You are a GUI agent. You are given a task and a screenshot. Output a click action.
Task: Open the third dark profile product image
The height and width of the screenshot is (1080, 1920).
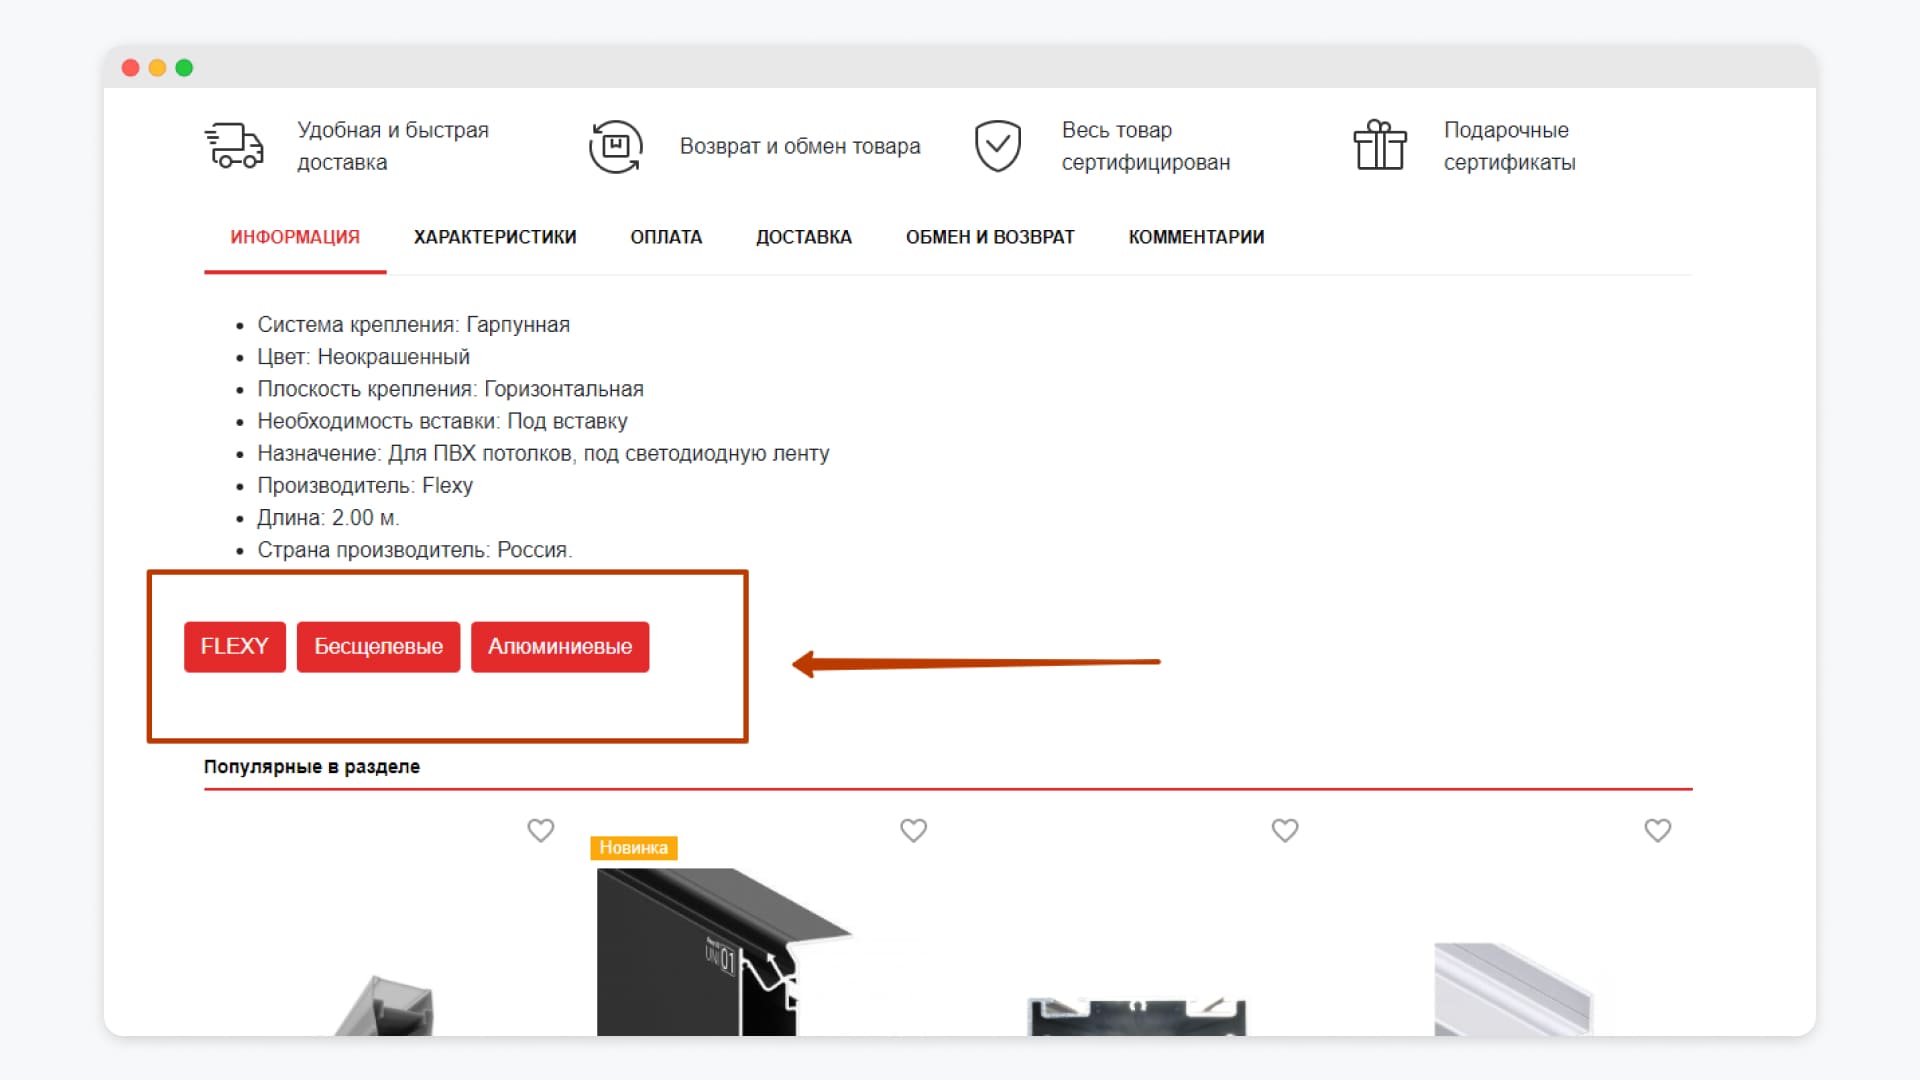click(x=1138, y=1017)
